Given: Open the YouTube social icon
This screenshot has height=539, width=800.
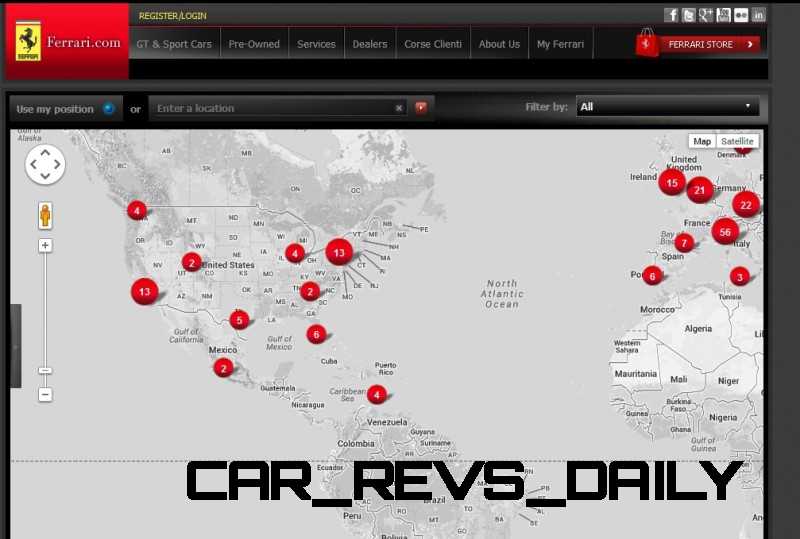Looking at the screenshot, I should [723, 15].
